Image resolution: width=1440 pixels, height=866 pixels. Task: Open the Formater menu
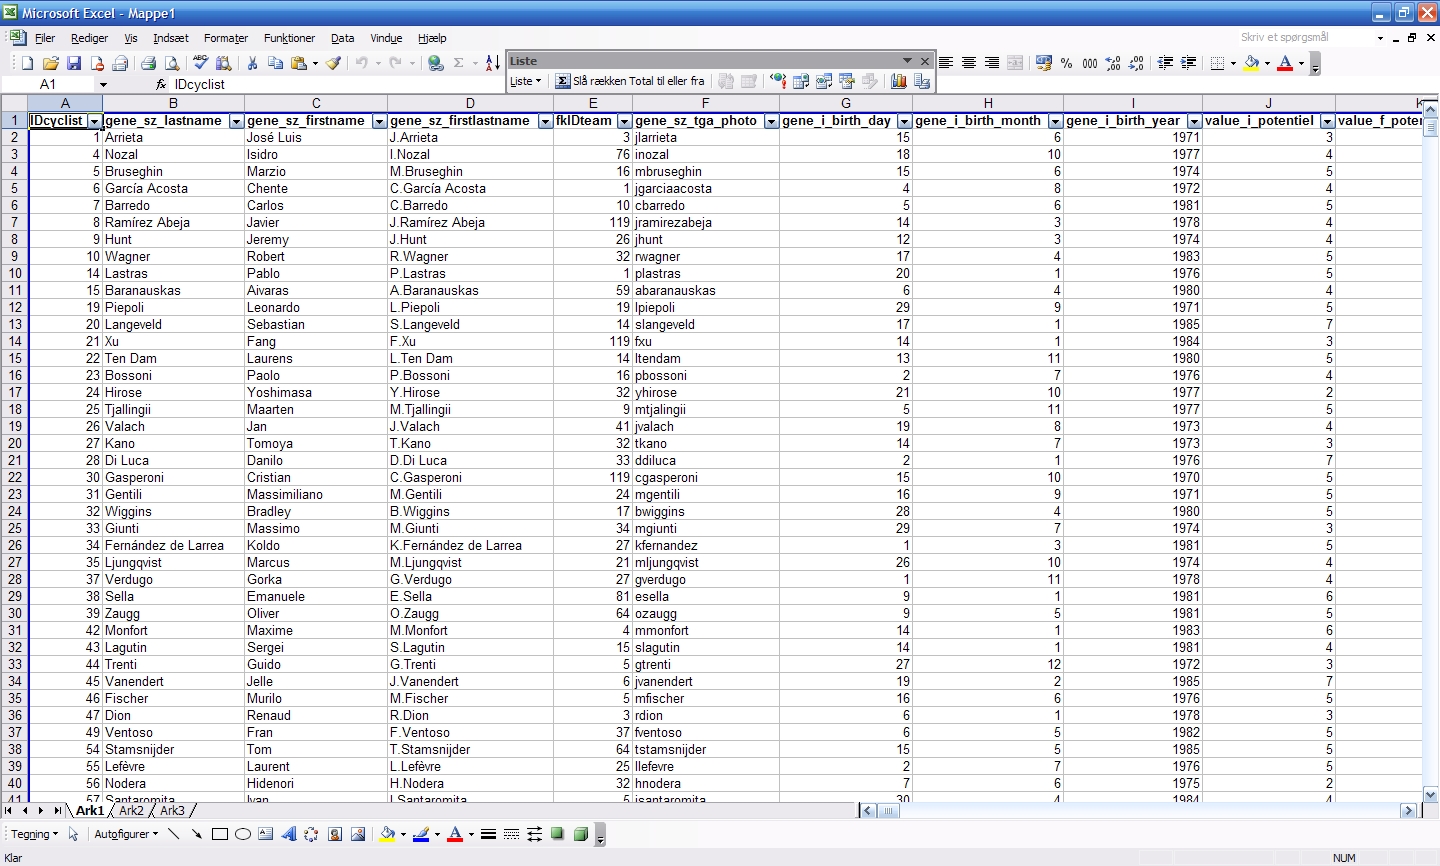coord(226,38)
